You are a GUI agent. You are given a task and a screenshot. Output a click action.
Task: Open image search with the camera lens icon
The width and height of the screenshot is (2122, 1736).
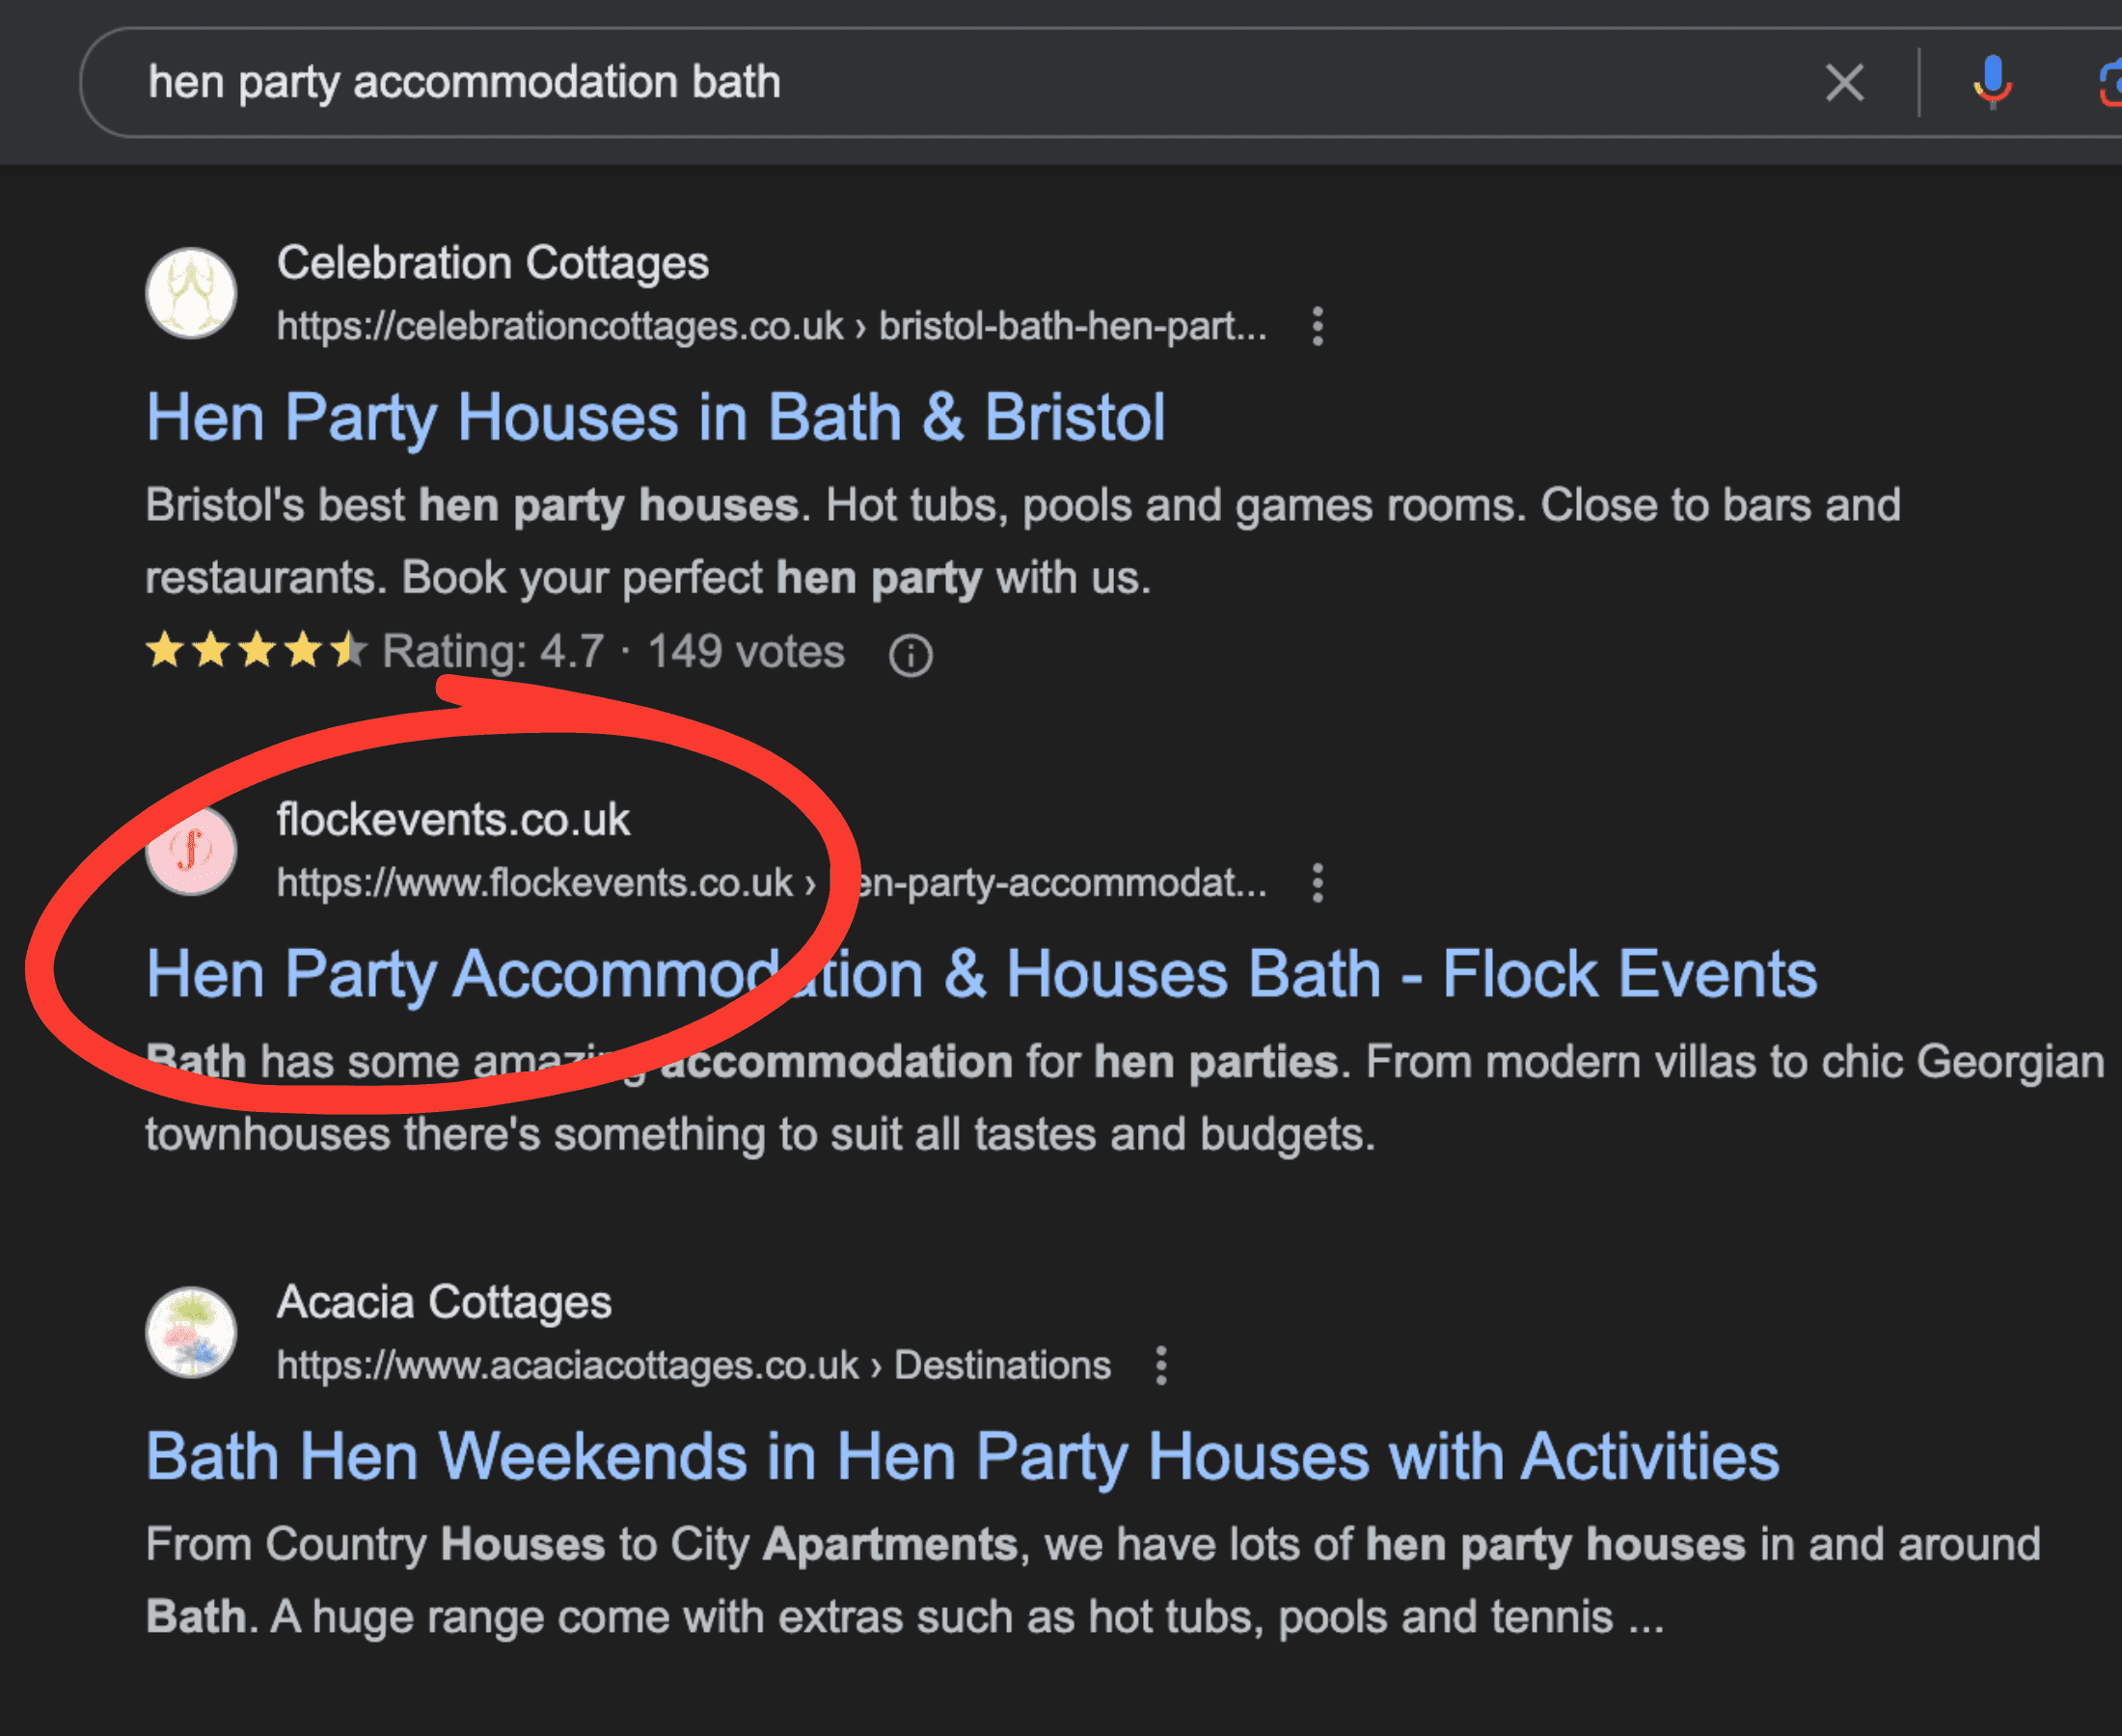point(2109,83)
